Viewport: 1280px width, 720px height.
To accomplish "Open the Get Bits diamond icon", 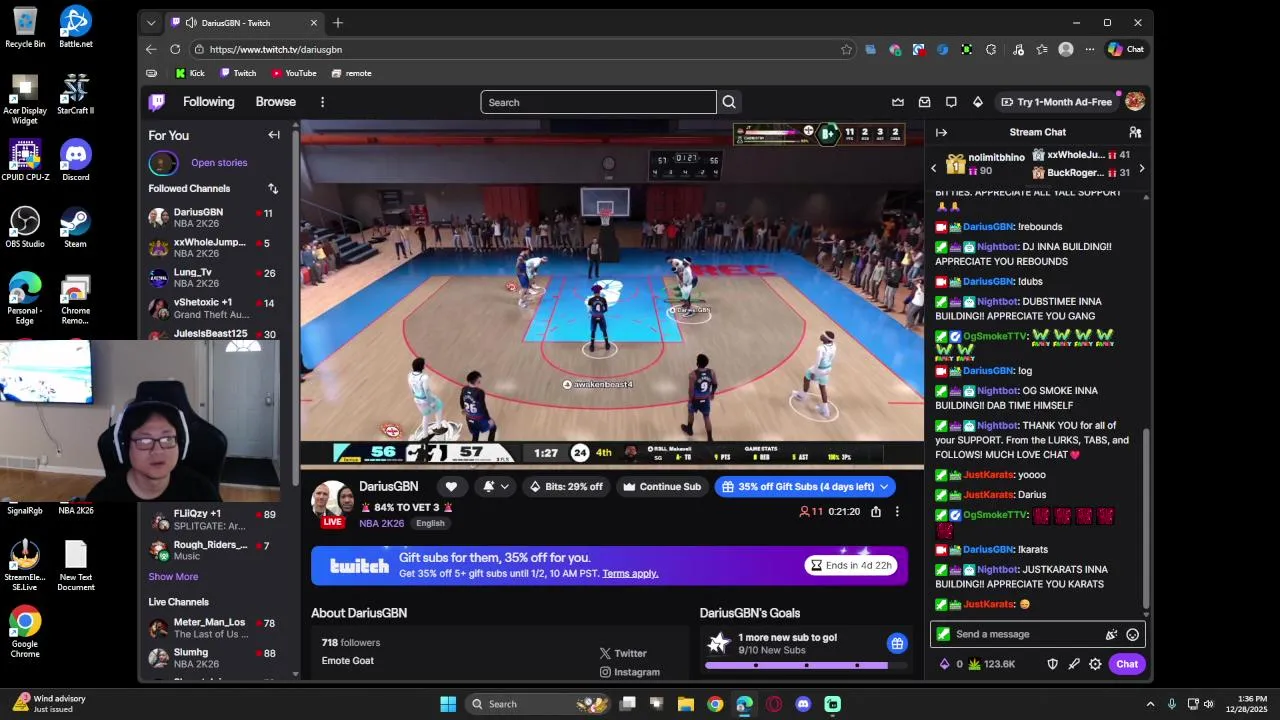I will 978,102.
